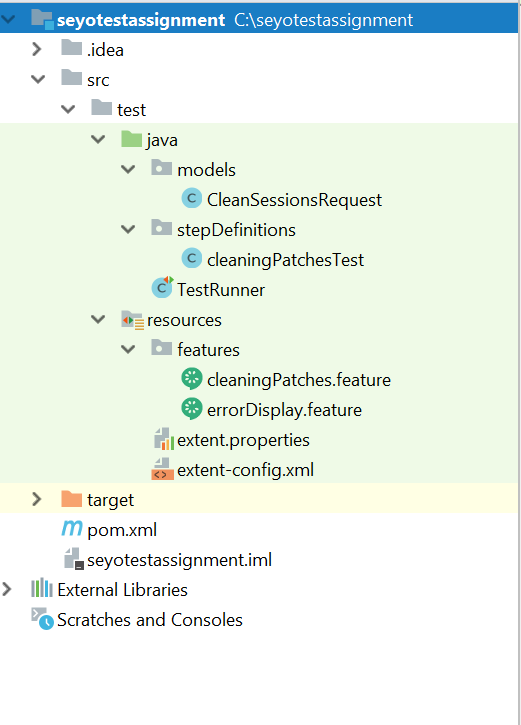Open CleanSessionsRequest class
This screenshot has width=521, height=725.
pyautogui.click(x=294, y=200)
